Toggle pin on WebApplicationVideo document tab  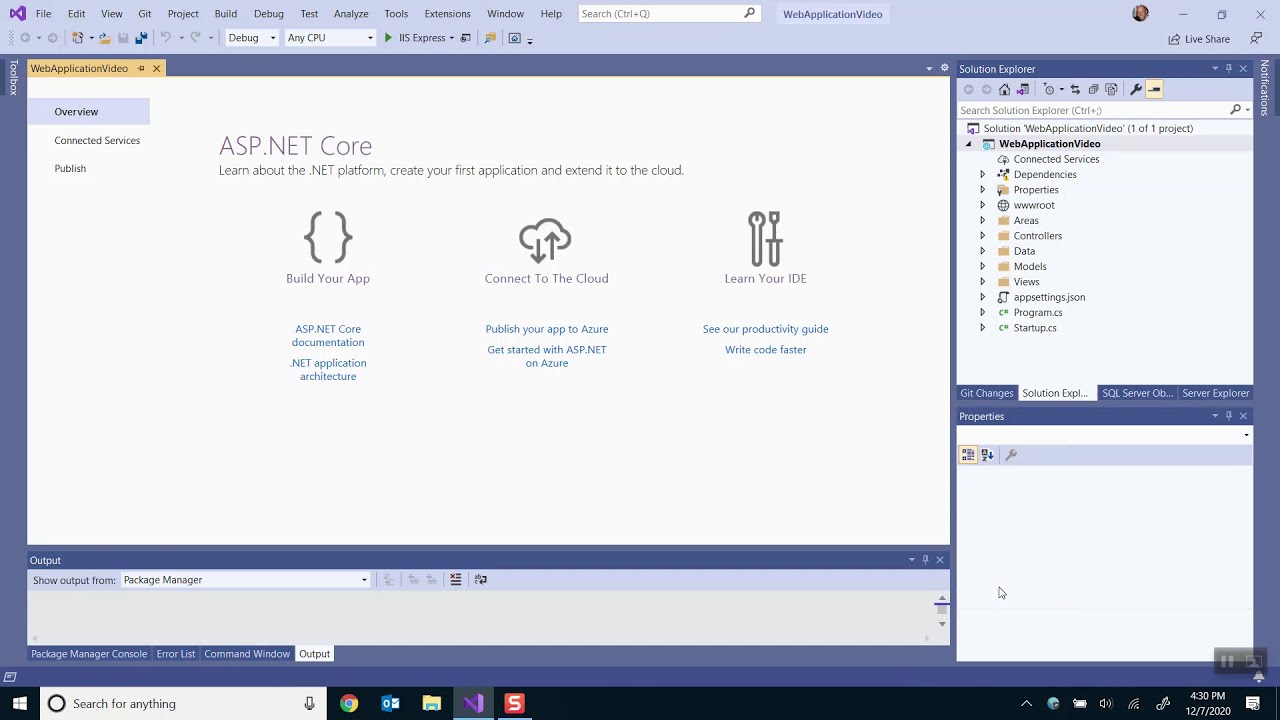click(x=141, y=68)
